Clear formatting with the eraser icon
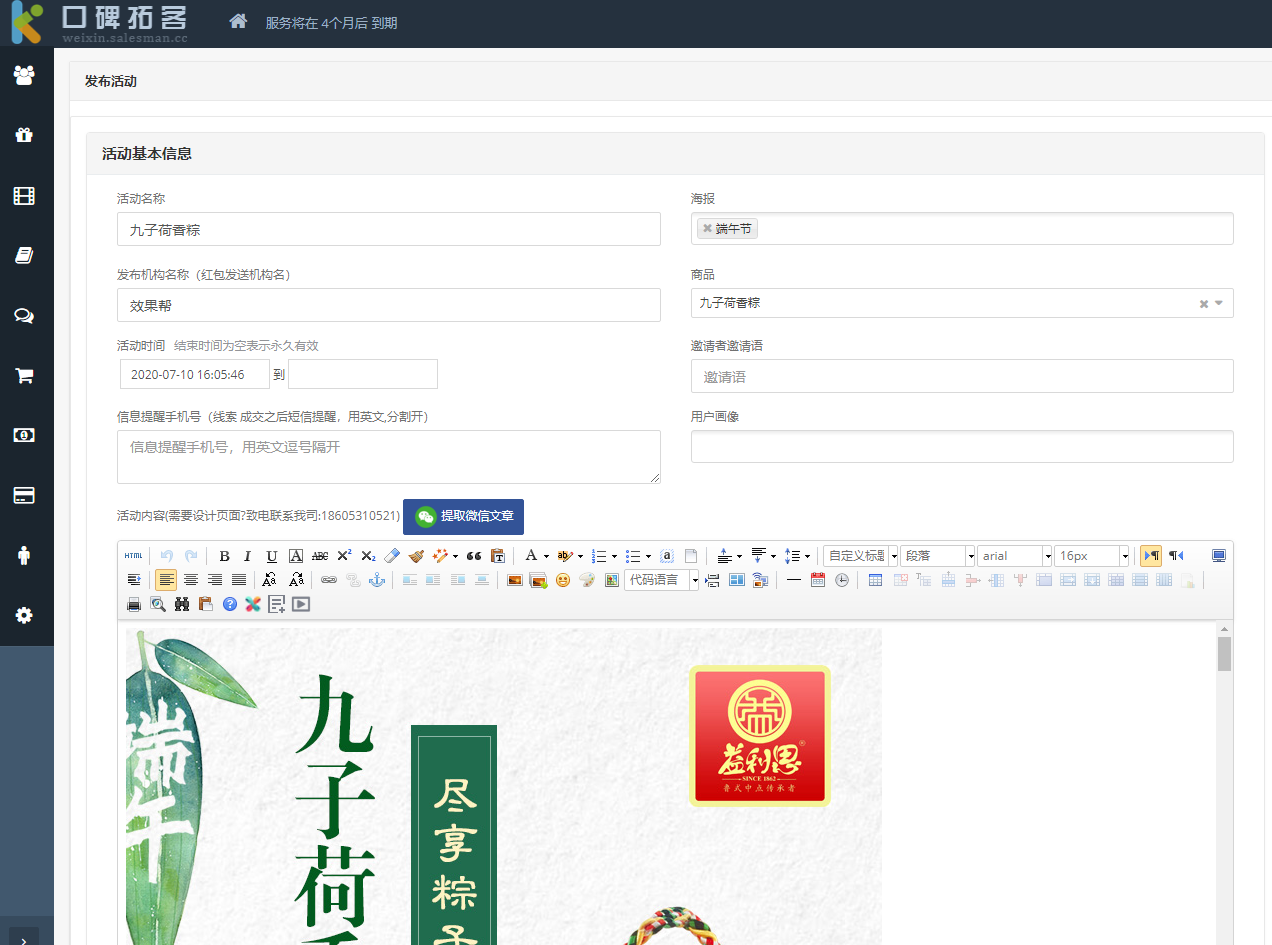The height and width of the screenshot is (945, 1272). (x=392, y=556)
